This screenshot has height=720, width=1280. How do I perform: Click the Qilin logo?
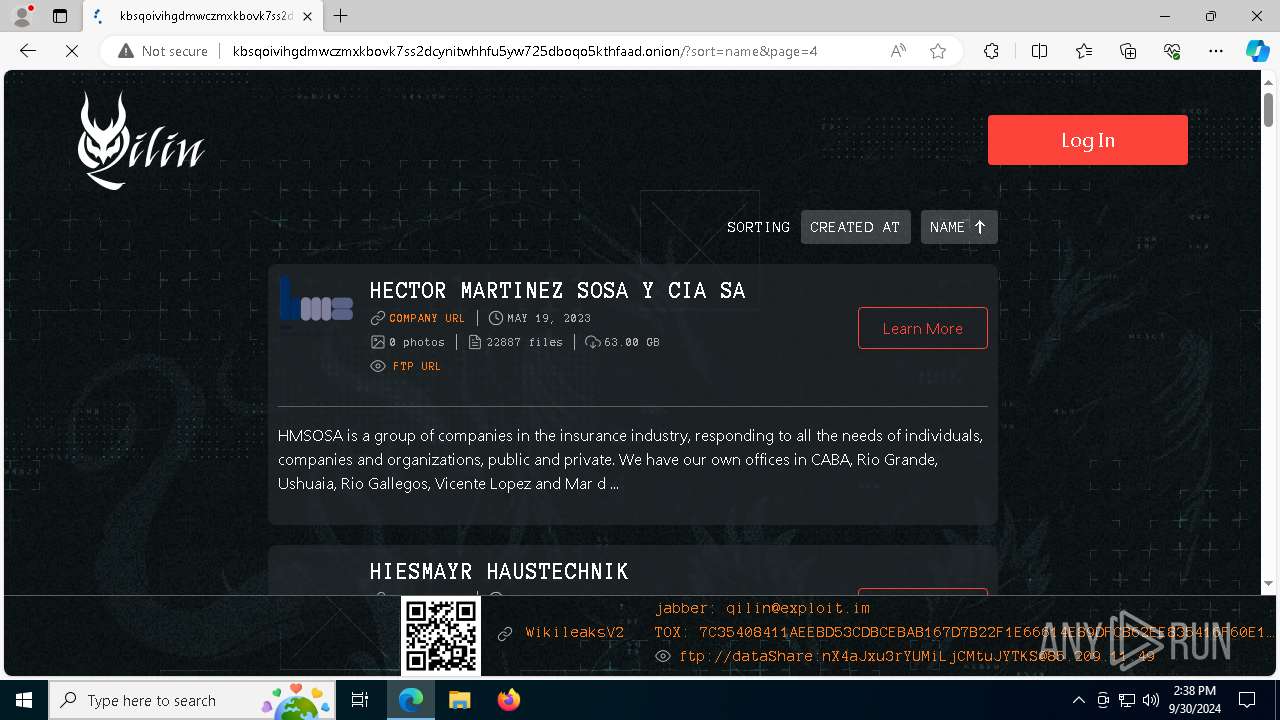pos(141,141)
